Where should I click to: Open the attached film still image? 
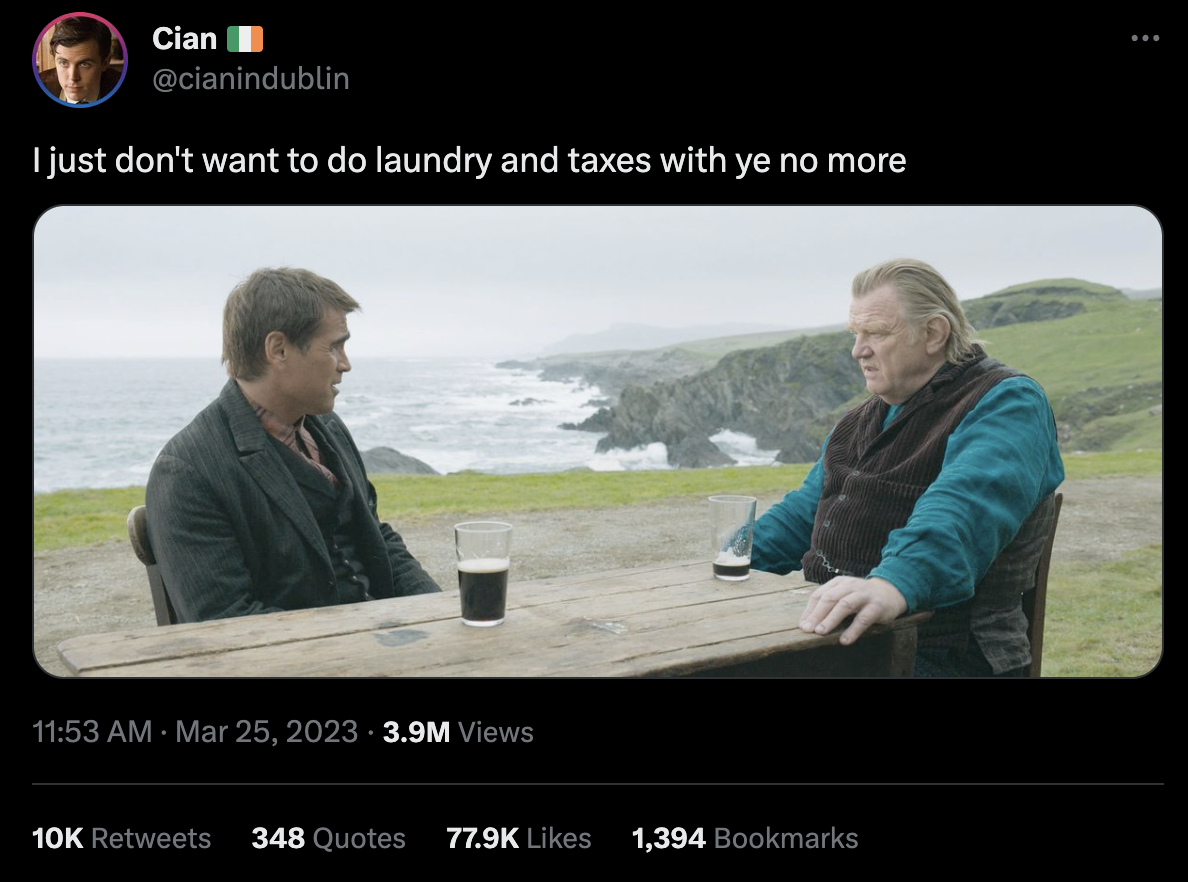point(598,441)
